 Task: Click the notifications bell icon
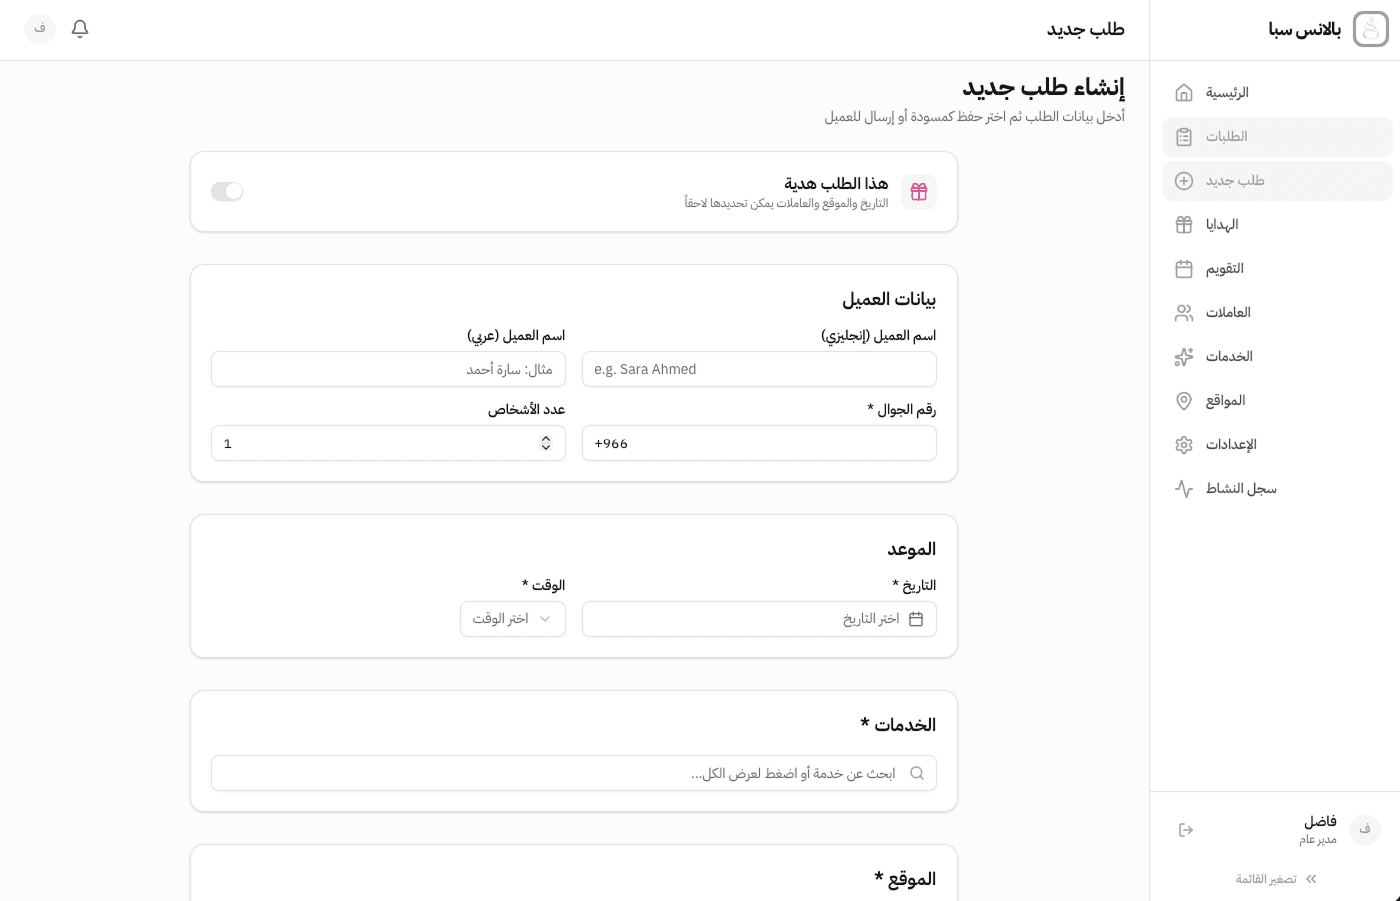(x=80, y=29)
